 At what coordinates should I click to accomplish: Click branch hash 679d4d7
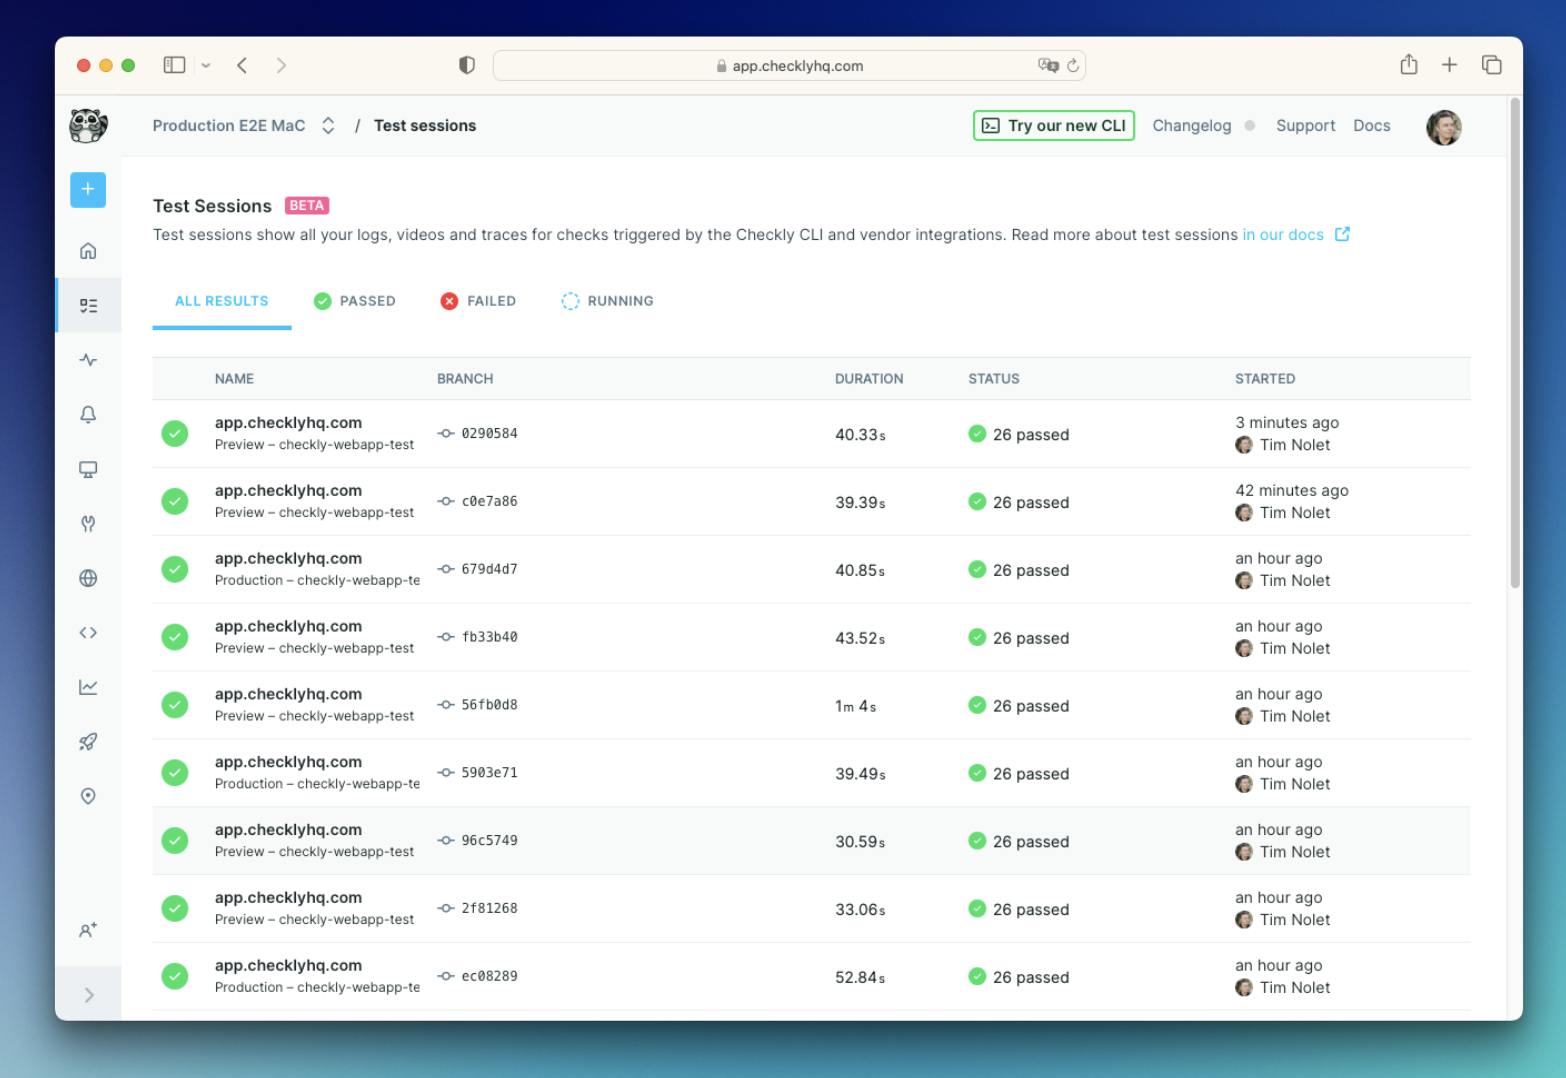pyautogui.click(x=489, y=570)
